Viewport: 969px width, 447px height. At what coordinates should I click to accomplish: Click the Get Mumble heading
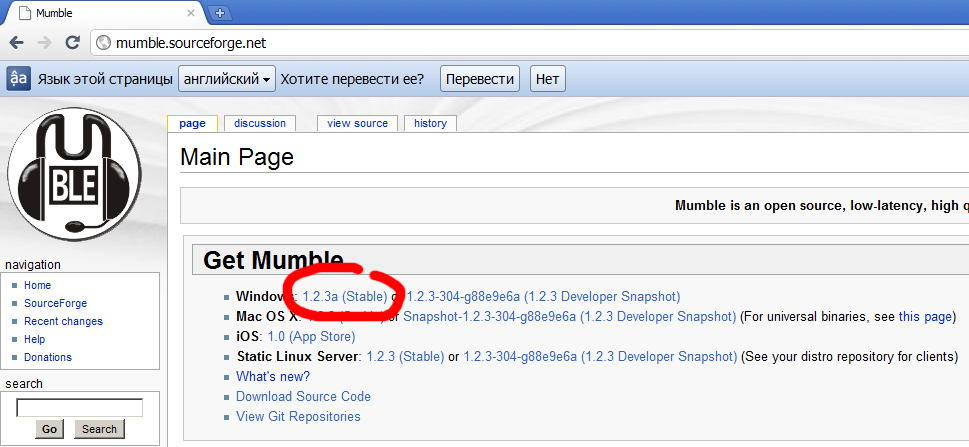pyautogui.click(x=273, y=260)
